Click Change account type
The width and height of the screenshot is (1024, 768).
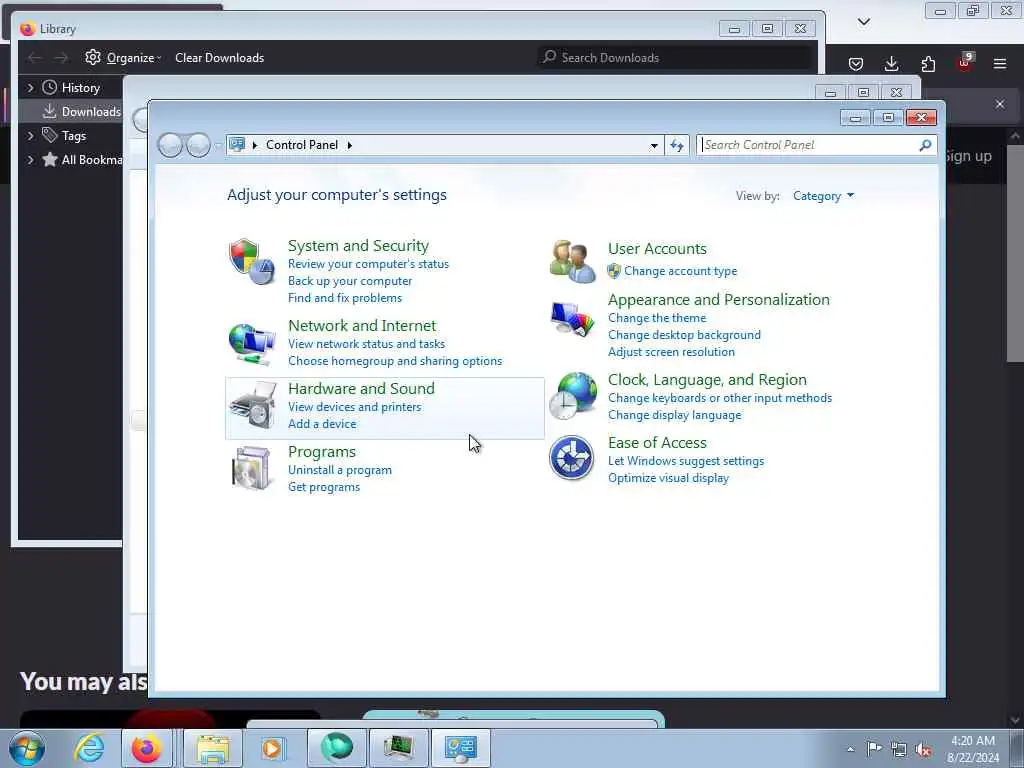(x=680, y=271)
